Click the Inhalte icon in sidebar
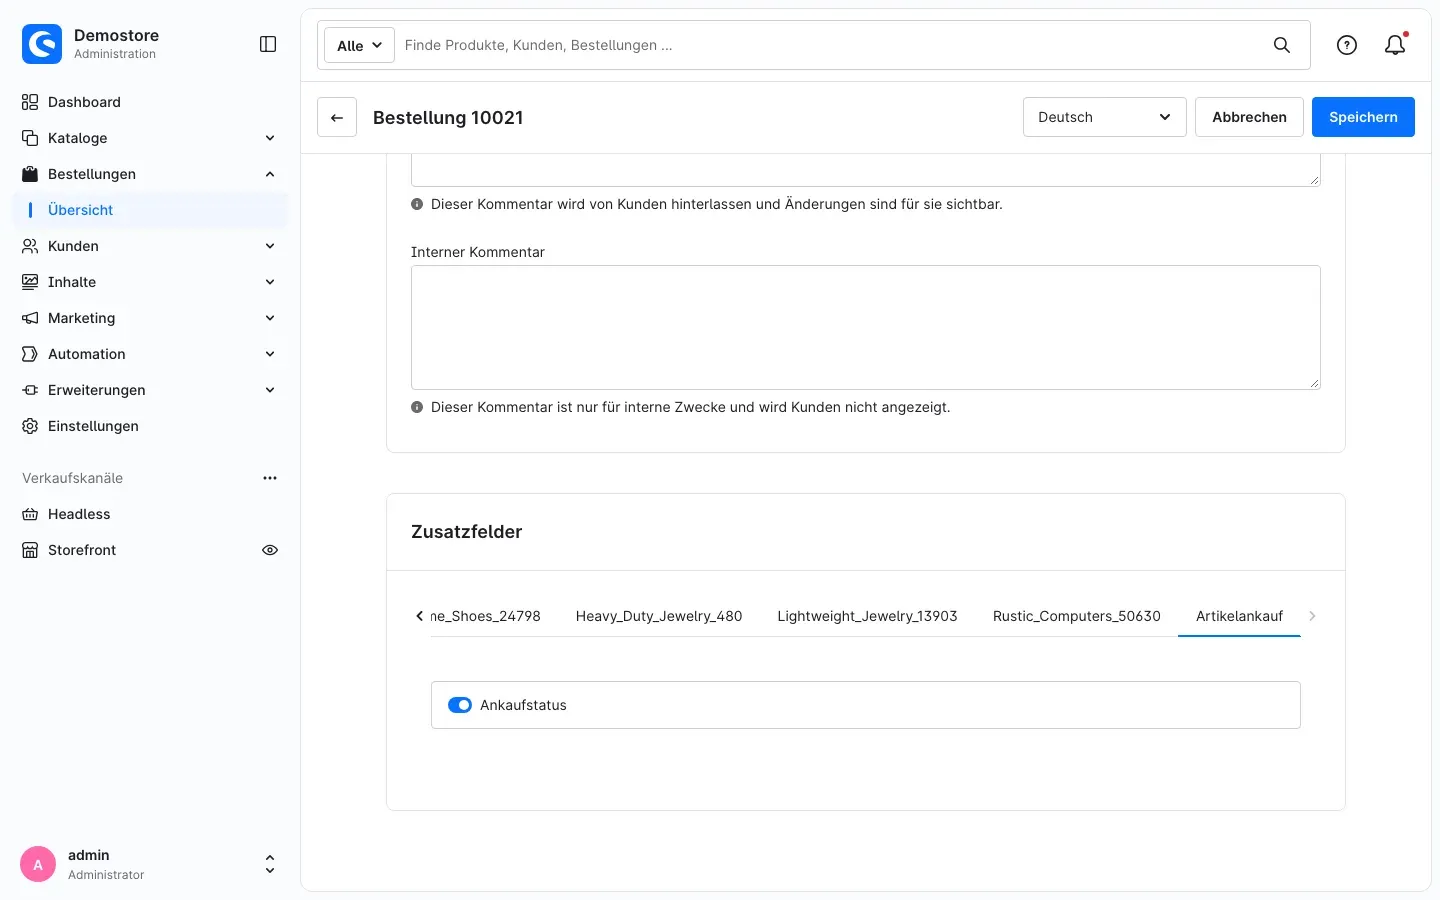 point(30,282)
